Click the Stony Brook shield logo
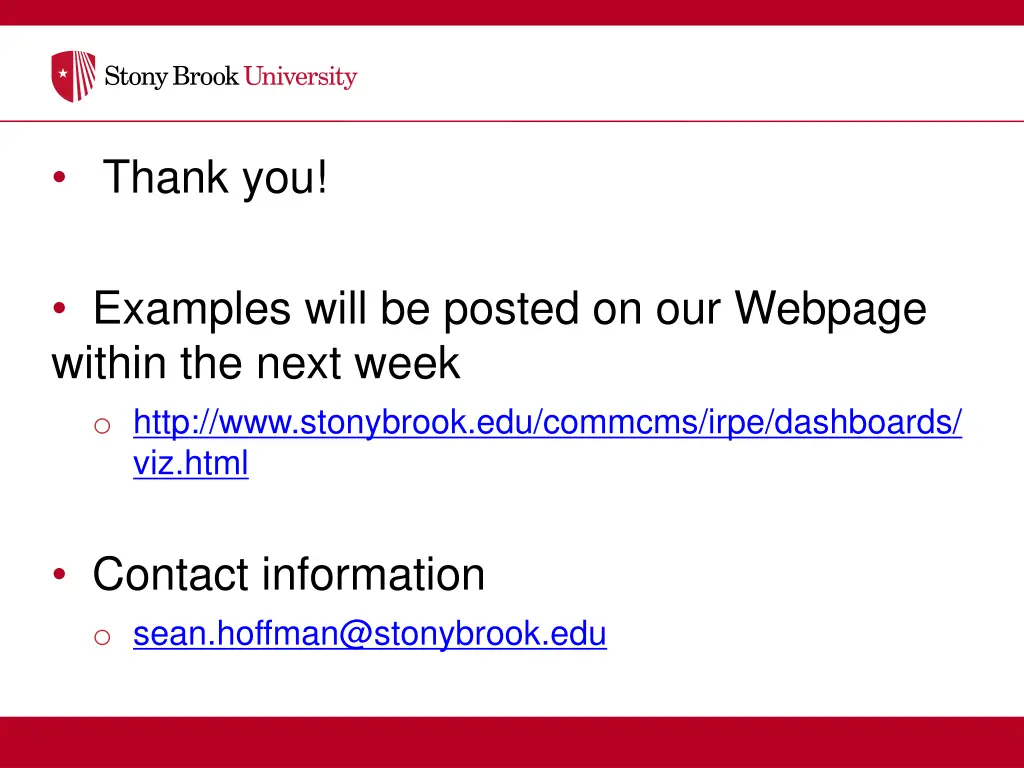This screenshot has width=1024, height=768. coord(73,76)
